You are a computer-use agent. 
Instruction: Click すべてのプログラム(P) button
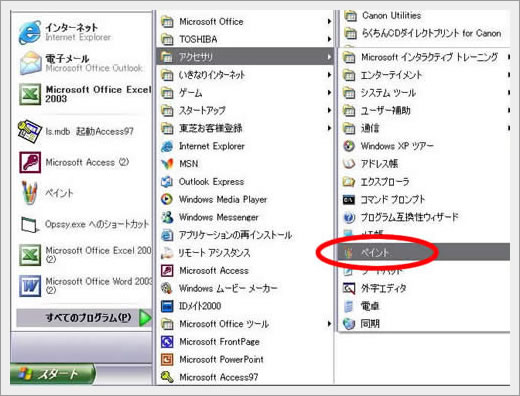click(x=84, y=318)
